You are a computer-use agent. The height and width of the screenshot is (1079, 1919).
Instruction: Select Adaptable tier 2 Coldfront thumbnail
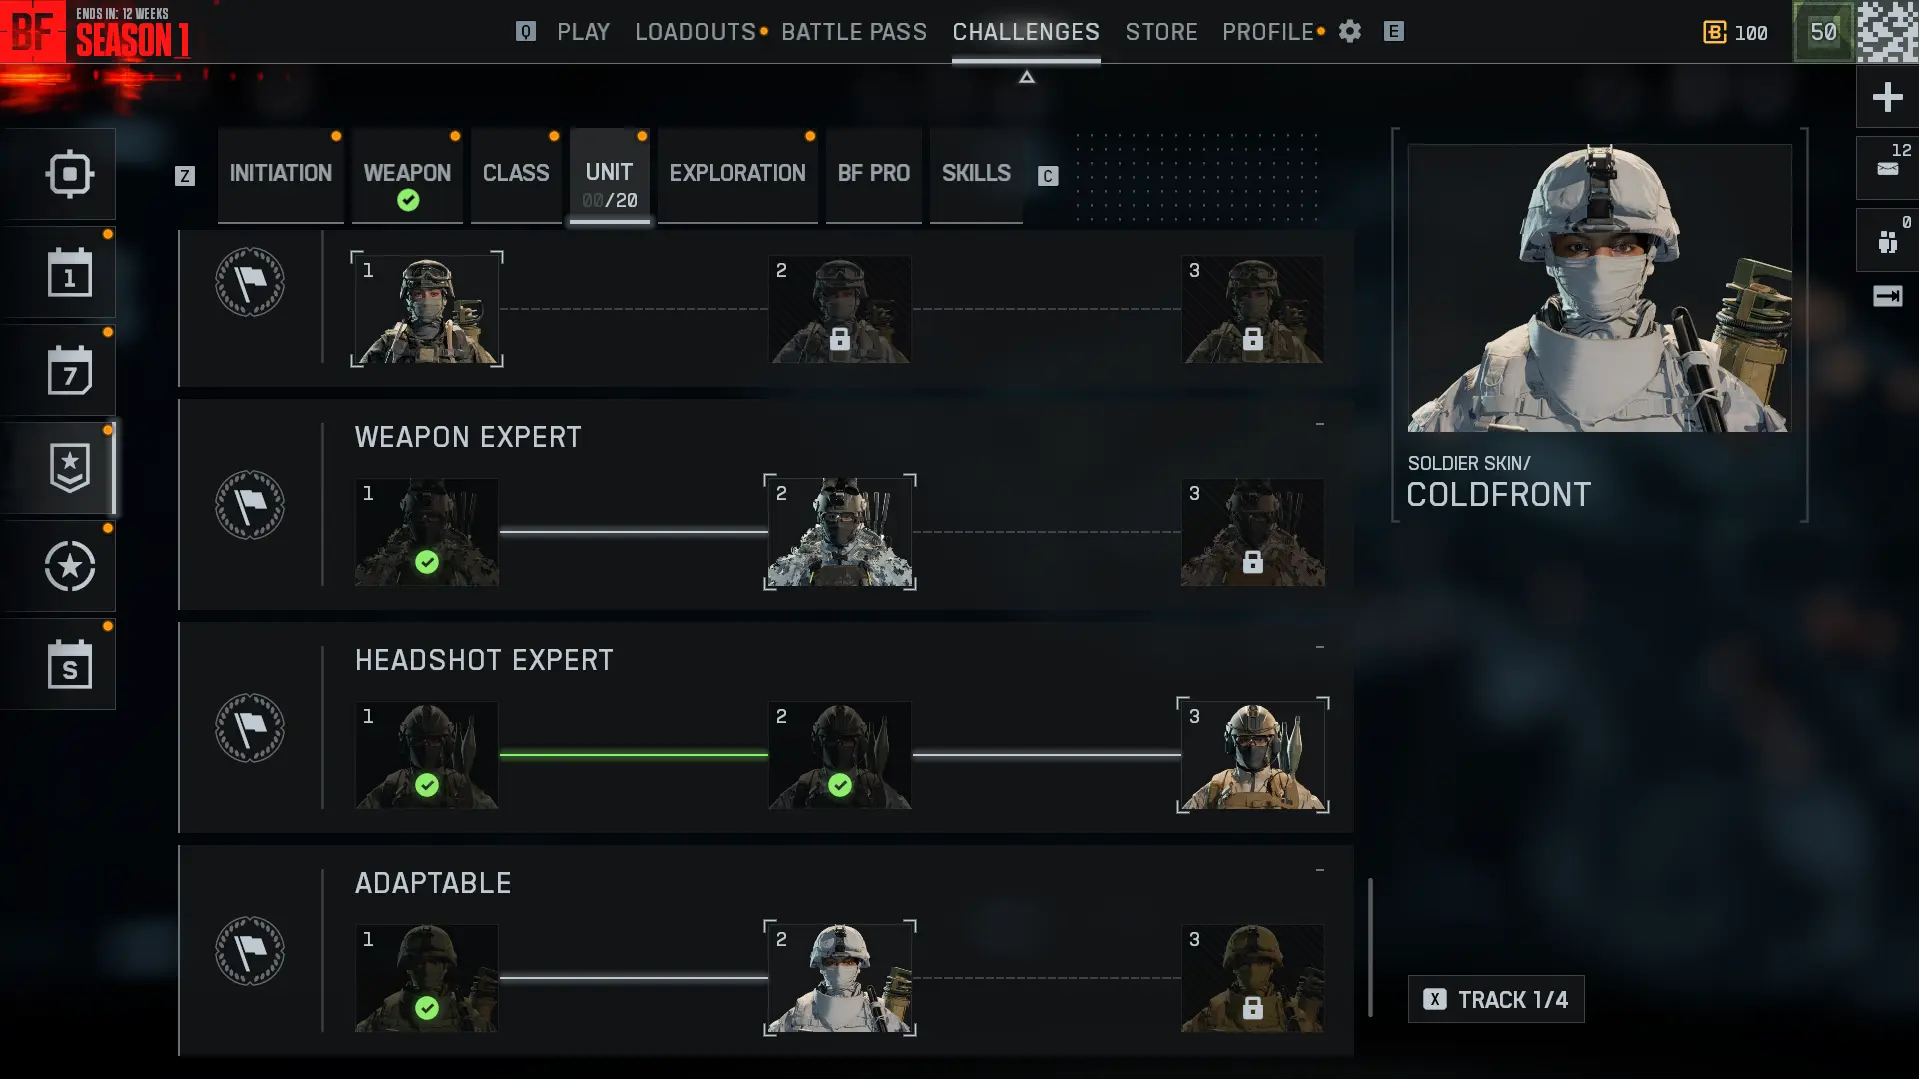coord(840,978)
